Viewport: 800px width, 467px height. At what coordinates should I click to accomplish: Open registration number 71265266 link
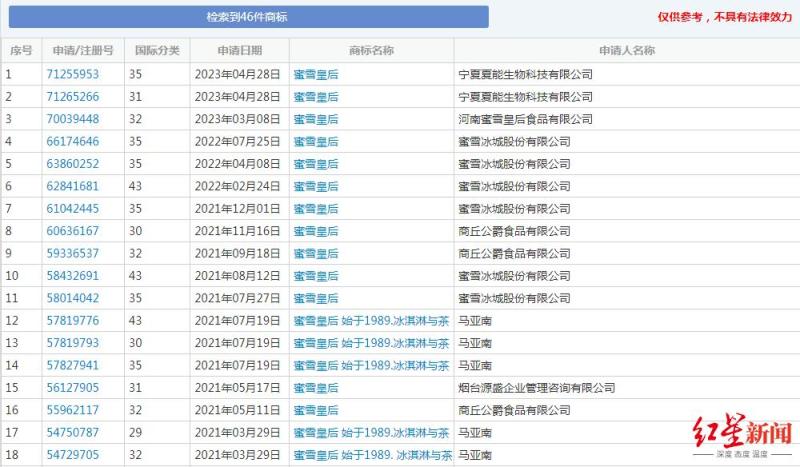[72, 97]
